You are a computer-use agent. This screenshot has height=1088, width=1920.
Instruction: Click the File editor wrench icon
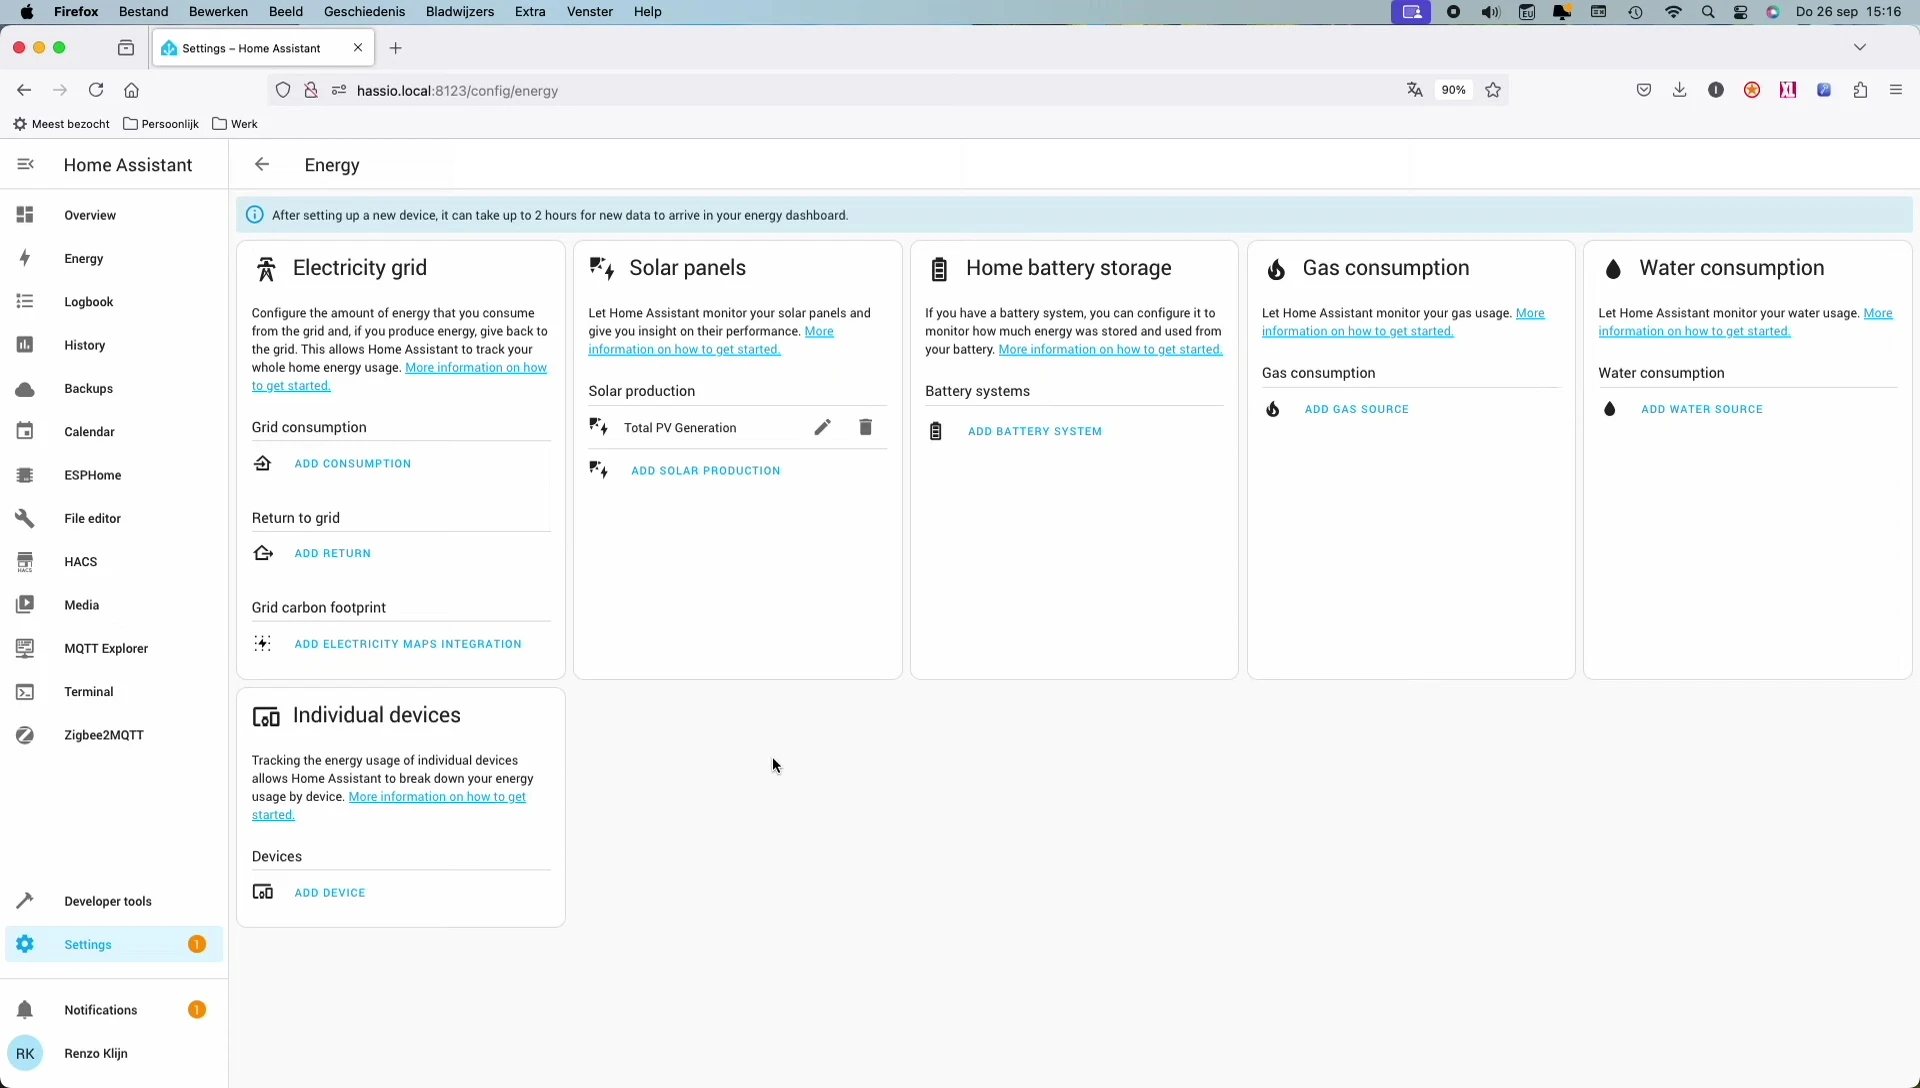(25, 518)
